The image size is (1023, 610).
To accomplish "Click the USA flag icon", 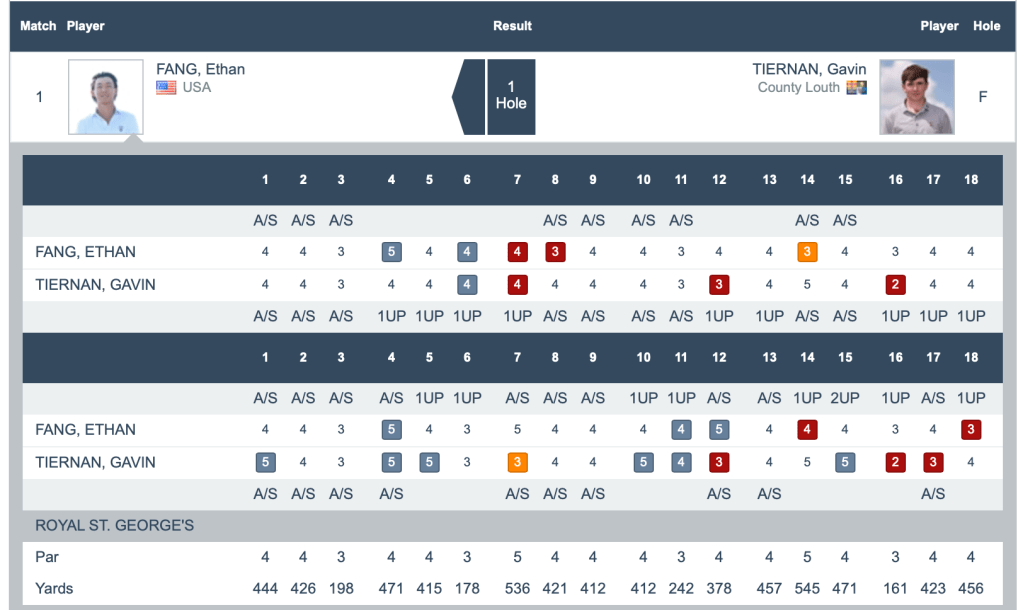I will click(166, 88).
